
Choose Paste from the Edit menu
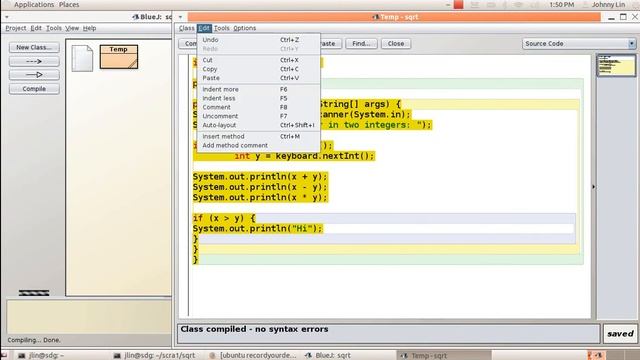(x=258, y=78)
